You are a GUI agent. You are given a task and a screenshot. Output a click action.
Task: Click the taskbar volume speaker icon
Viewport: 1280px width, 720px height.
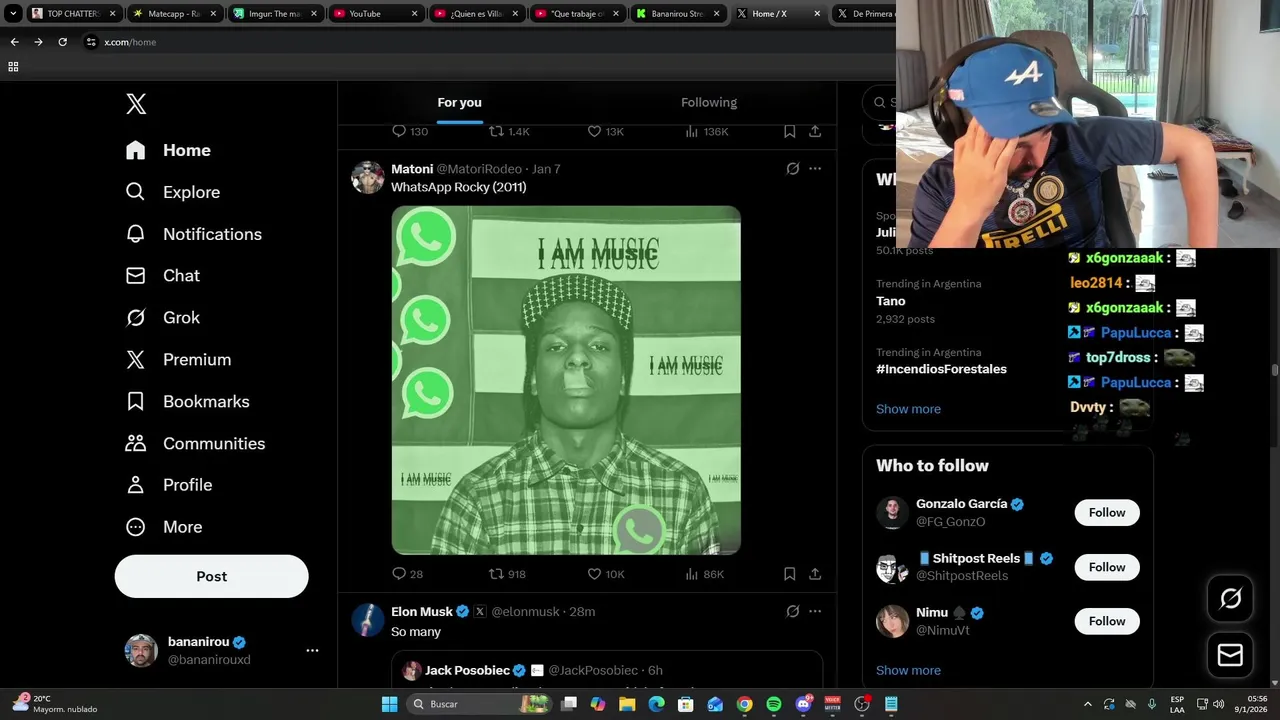click(x=1218, y=704)
